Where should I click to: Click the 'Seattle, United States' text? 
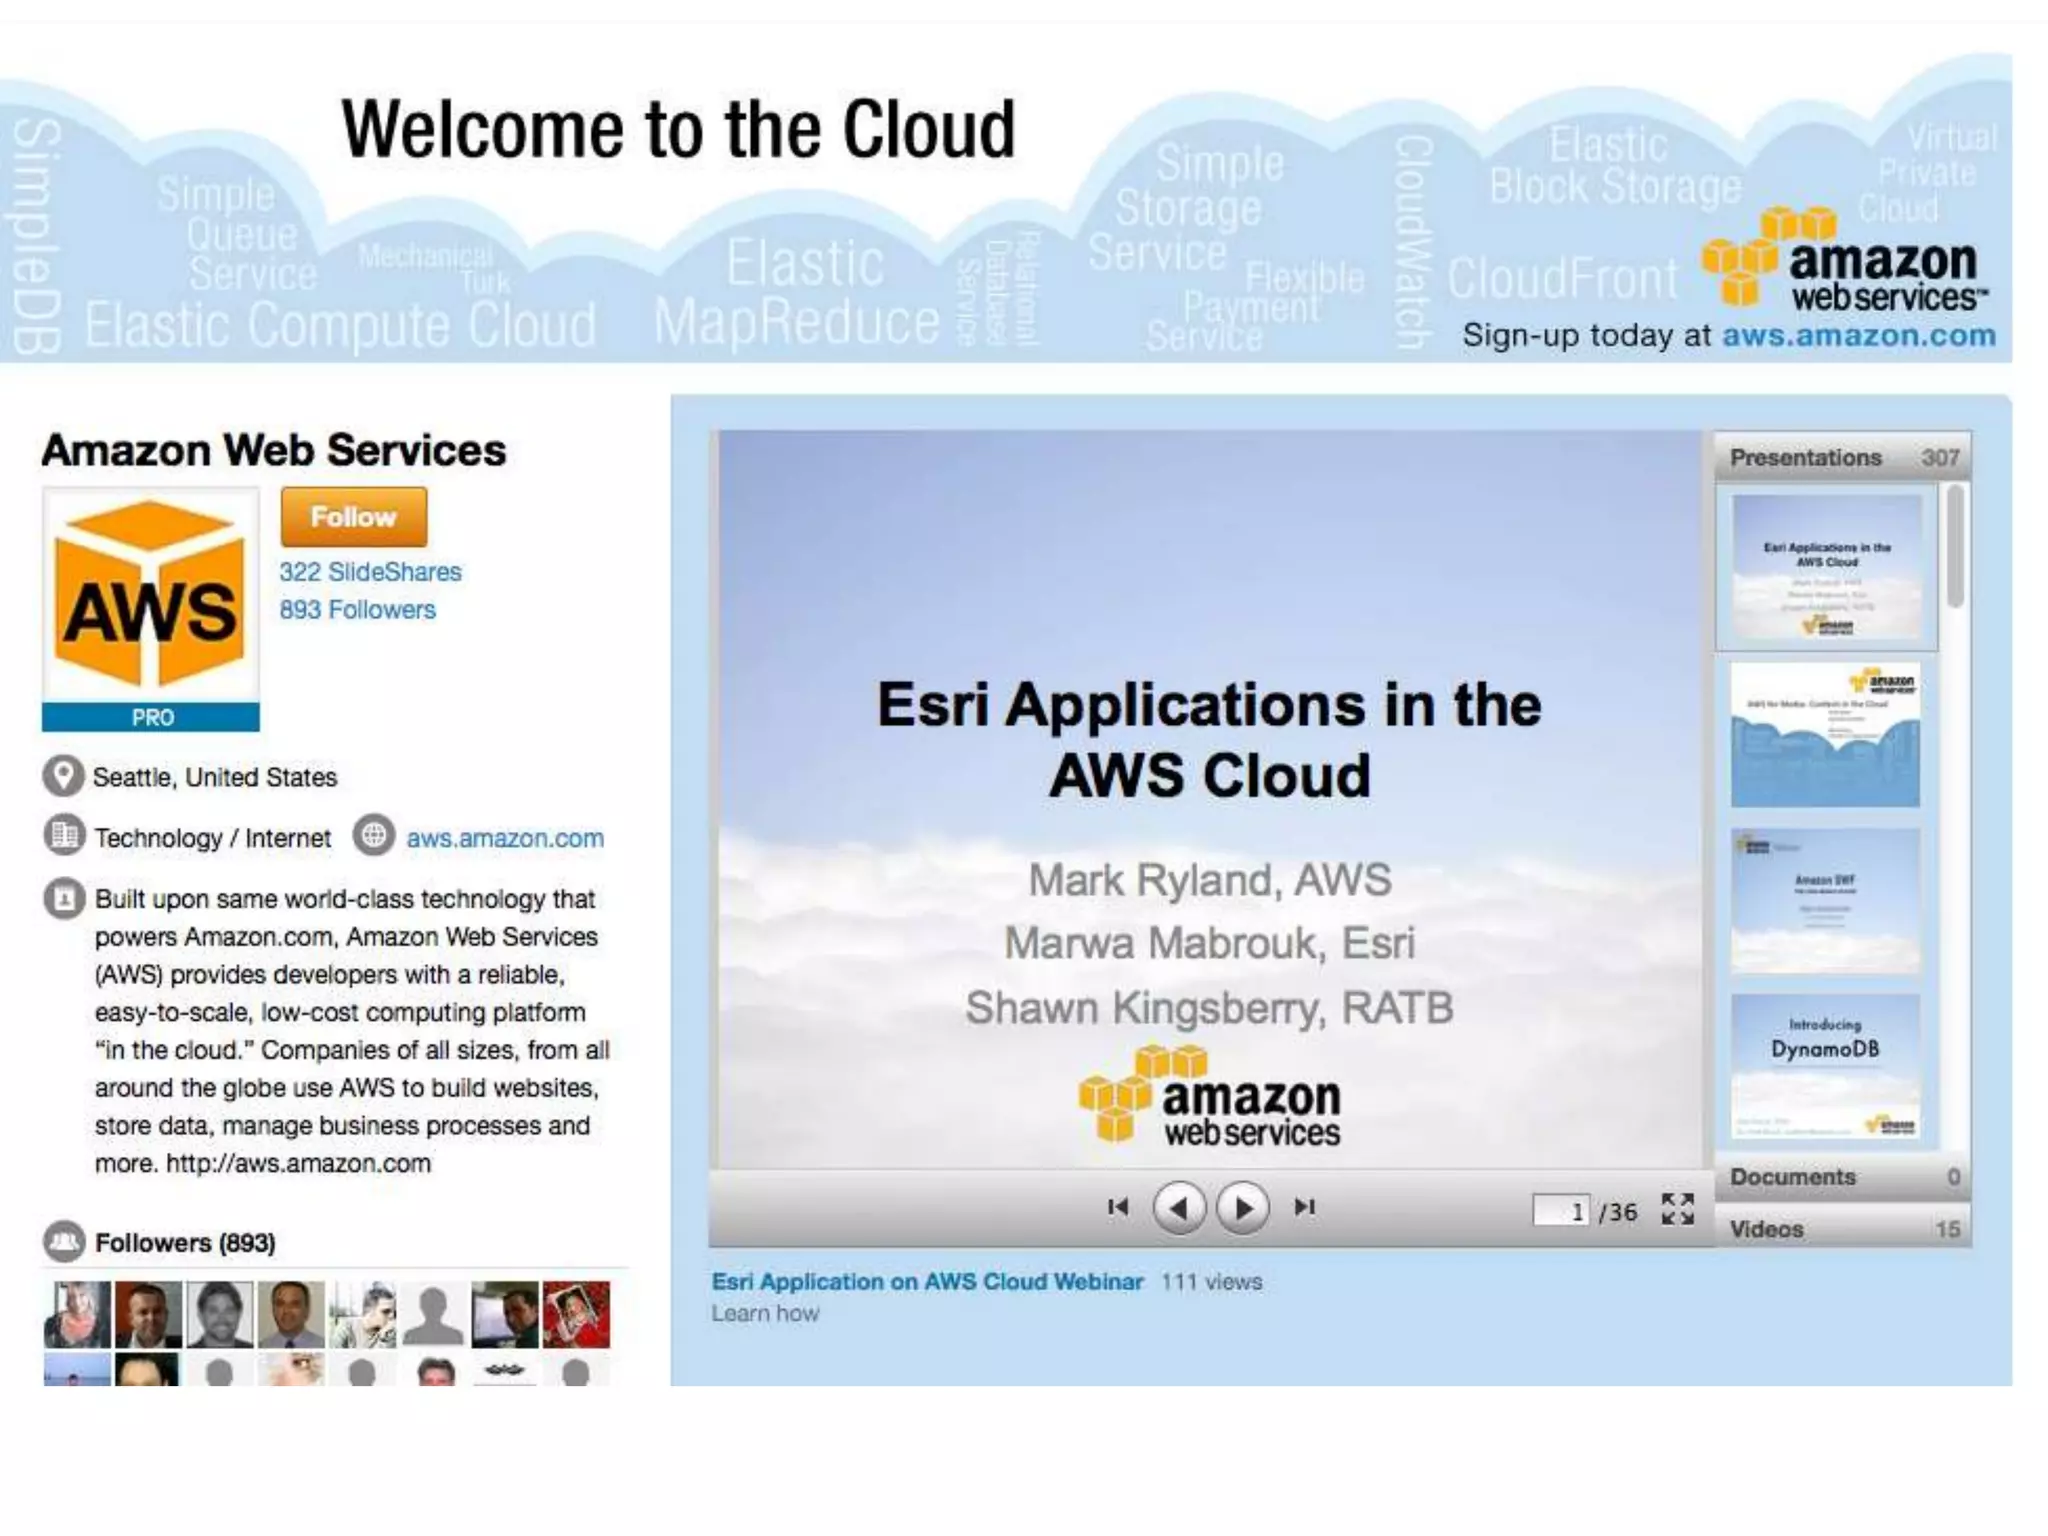(x=215, y=777)
